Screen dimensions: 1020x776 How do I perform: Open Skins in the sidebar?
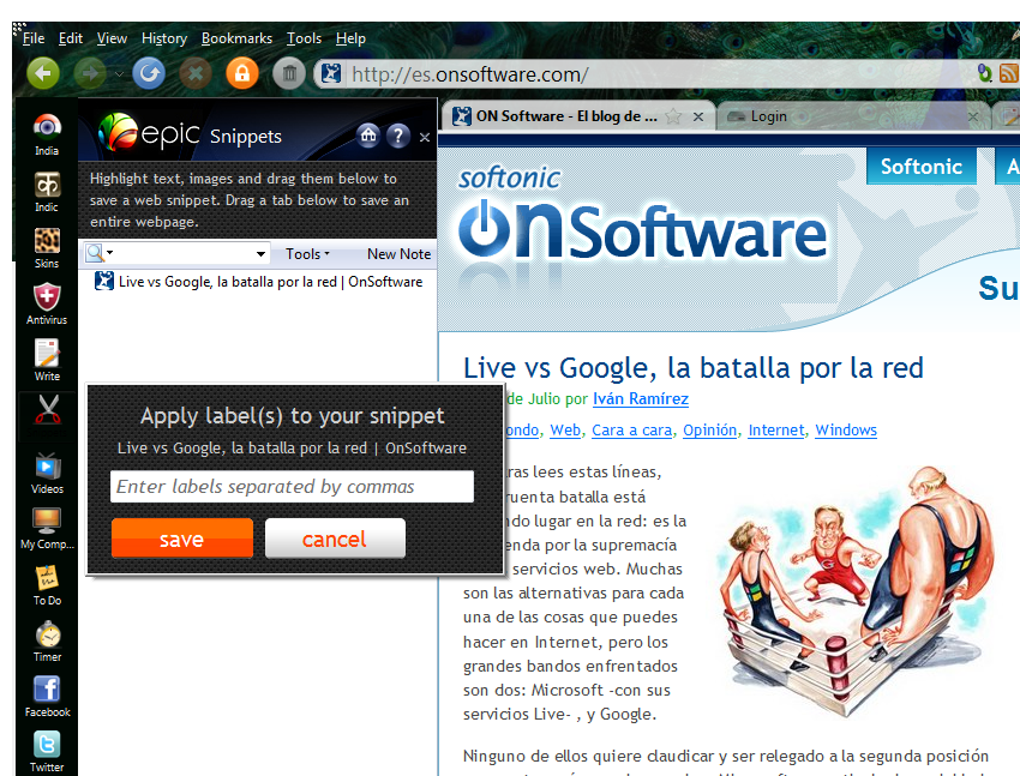coord(46,248)
